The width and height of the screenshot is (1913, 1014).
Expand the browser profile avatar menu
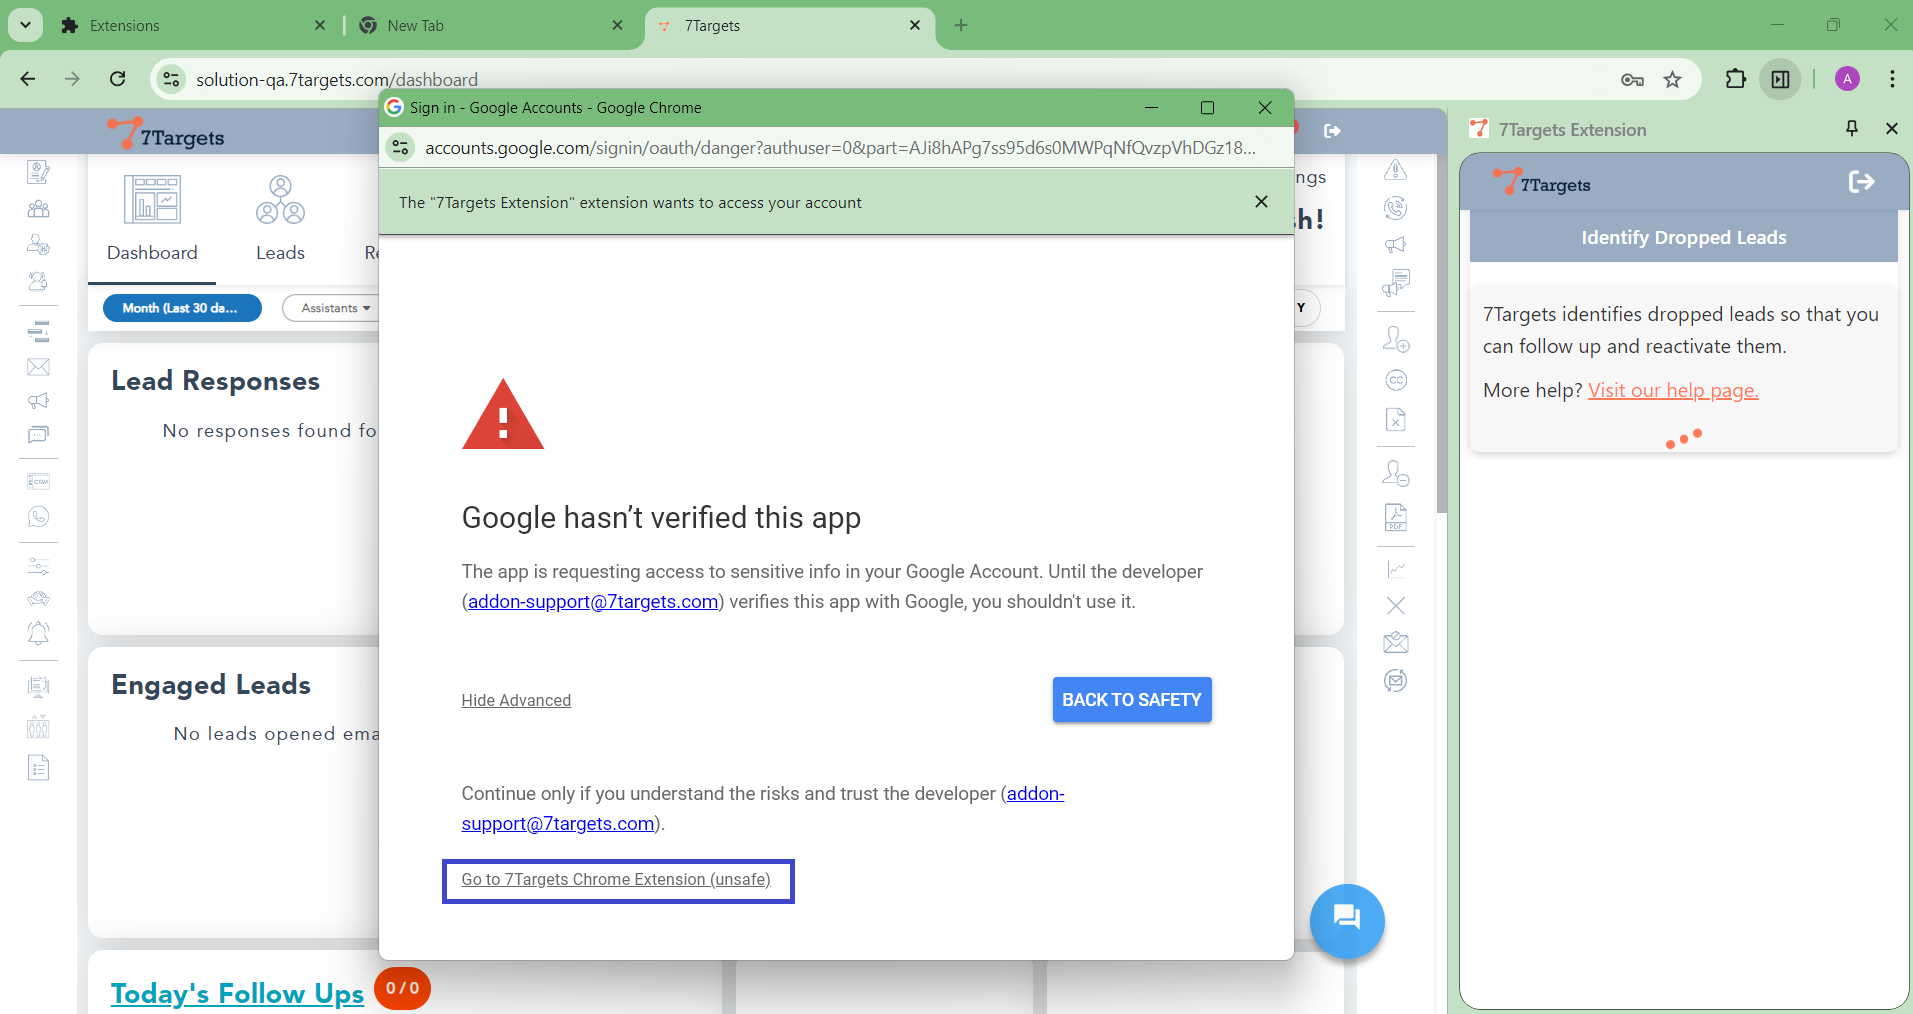(1847, 79)
